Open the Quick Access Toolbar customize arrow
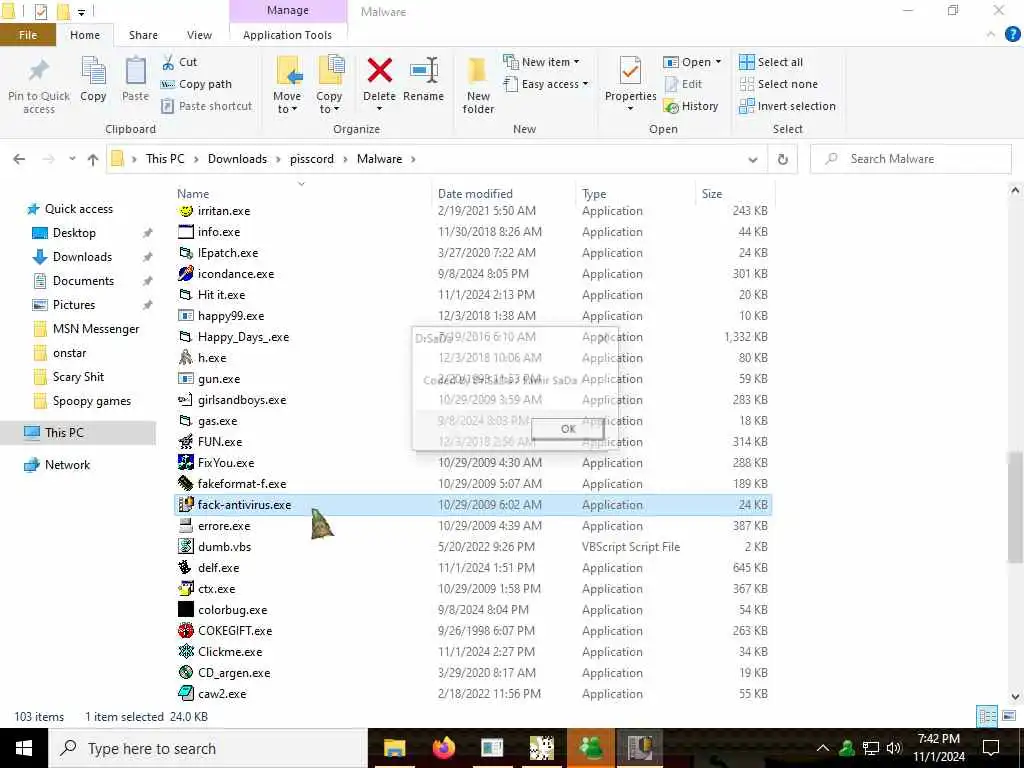Viewport: 1024px width, 768px height. (82, 12)
